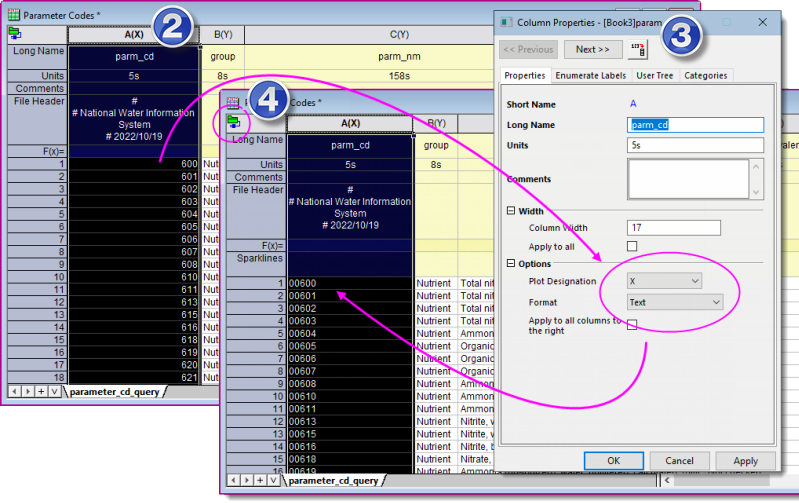Select parameter_cd_query sheet tab in front window
Viewport: 799px width, 503px height.
tap(333, 481)
